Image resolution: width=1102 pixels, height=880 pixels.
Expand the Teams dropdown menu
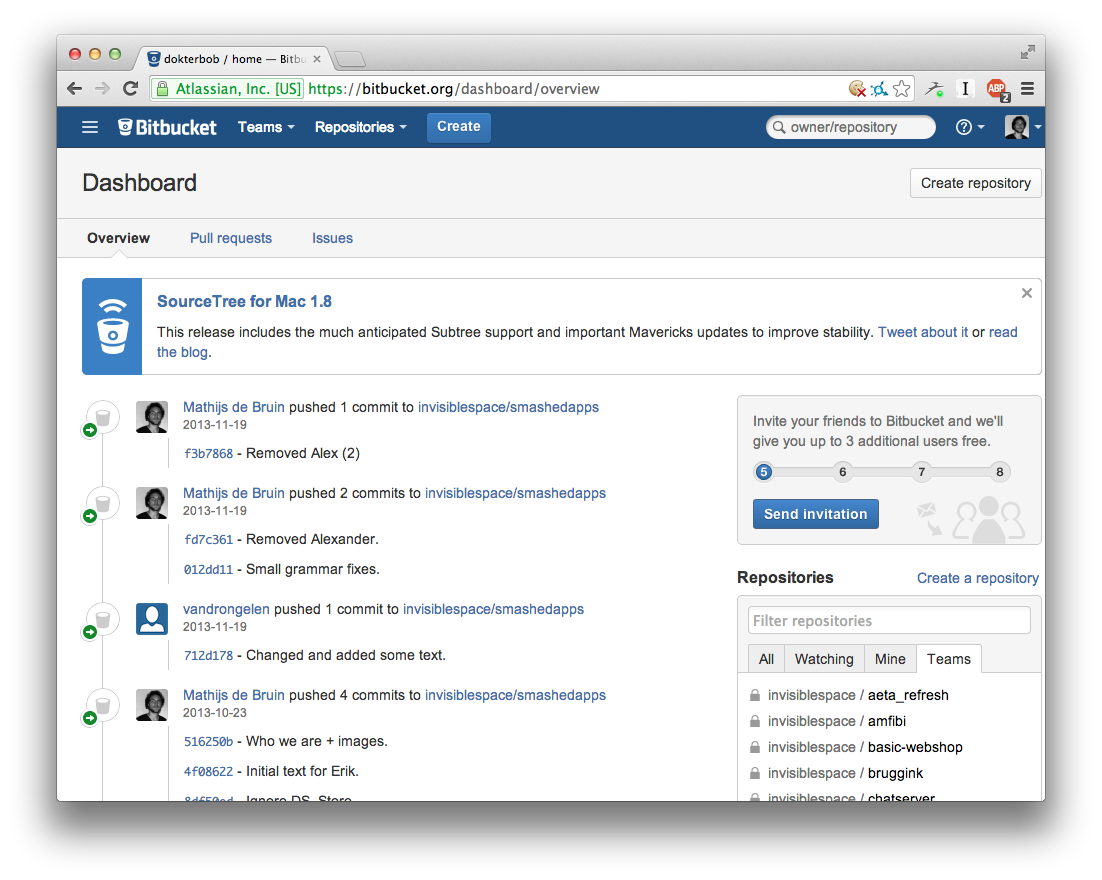tap(266, 127)
